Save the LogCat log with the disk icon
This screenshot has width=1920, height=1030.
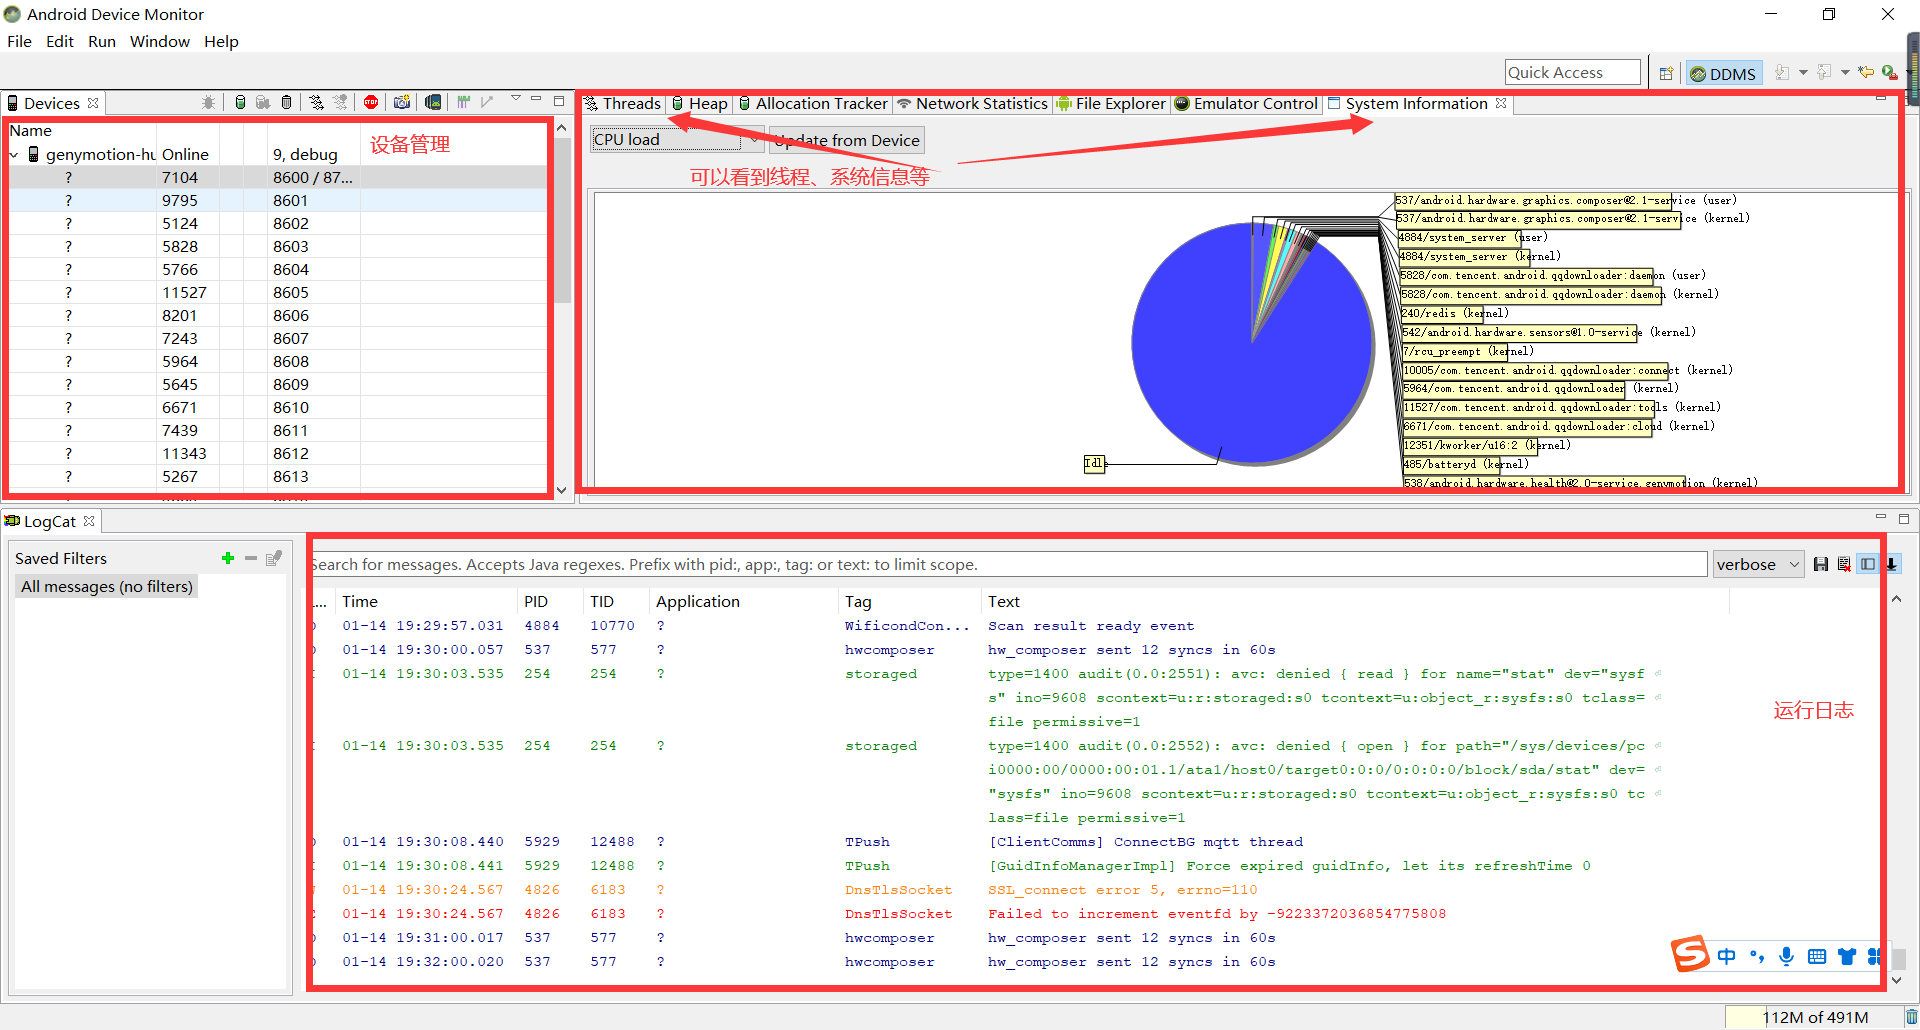point(1821,563)
